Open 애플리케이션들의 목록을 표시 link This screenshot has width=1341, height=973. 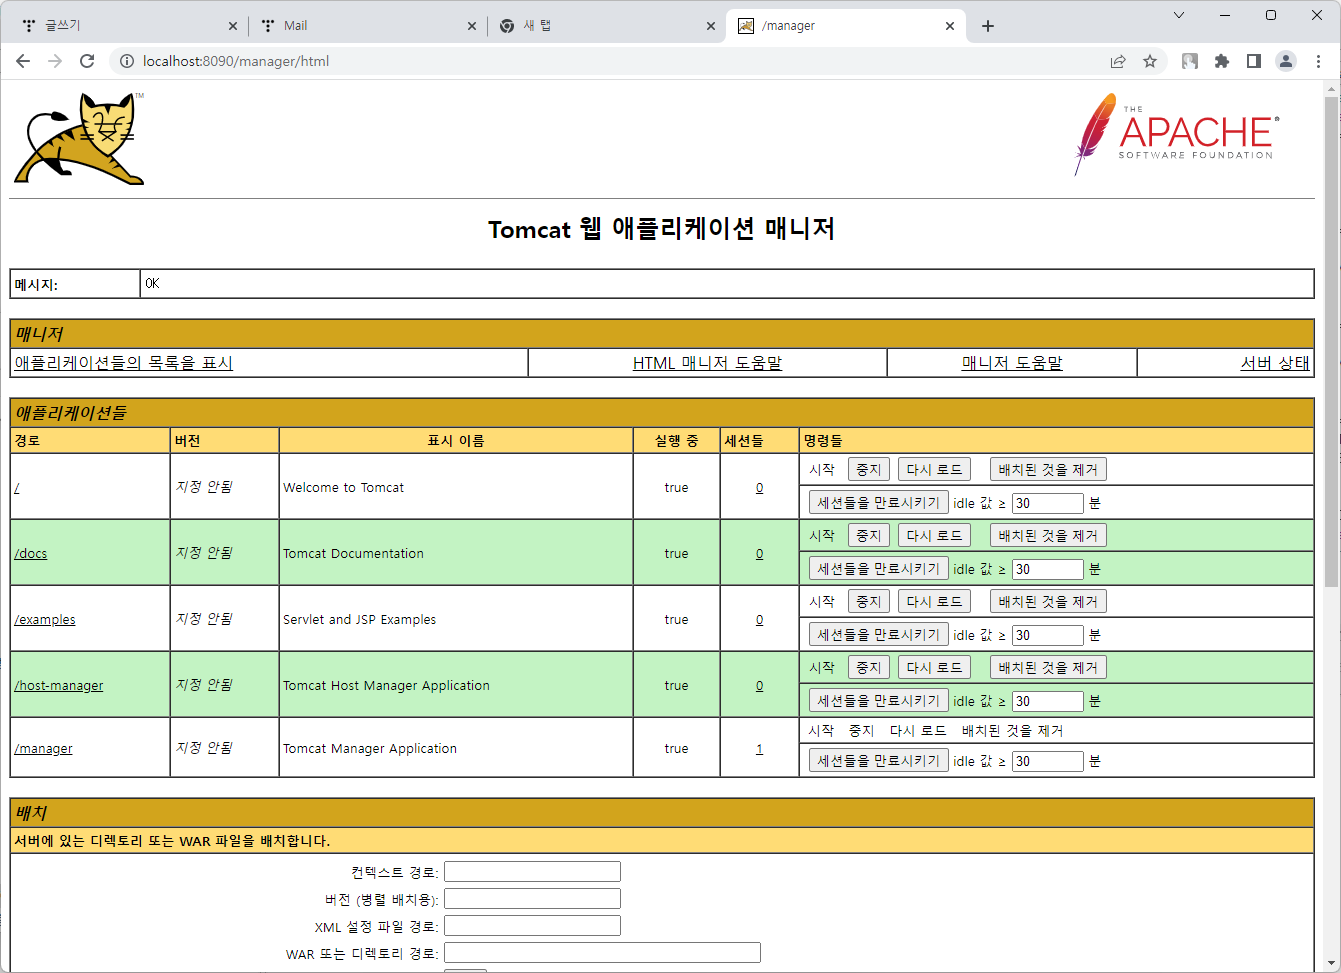click(x=123, y=363)
